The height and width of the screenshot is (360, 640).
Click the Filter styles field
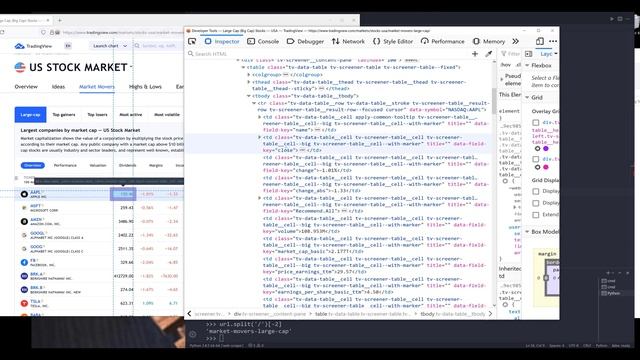coord(510,54)
